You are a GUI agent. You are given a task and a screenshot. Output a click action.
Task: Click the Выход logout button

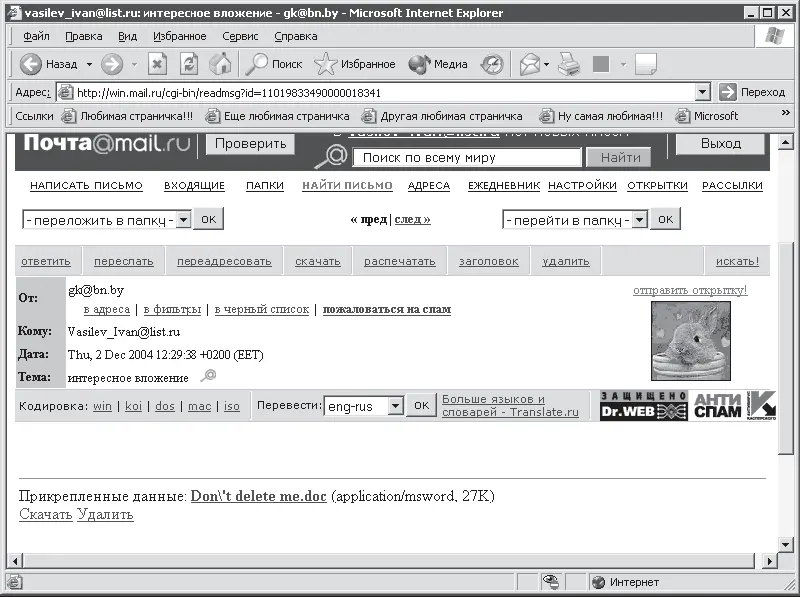pos(720,143)
